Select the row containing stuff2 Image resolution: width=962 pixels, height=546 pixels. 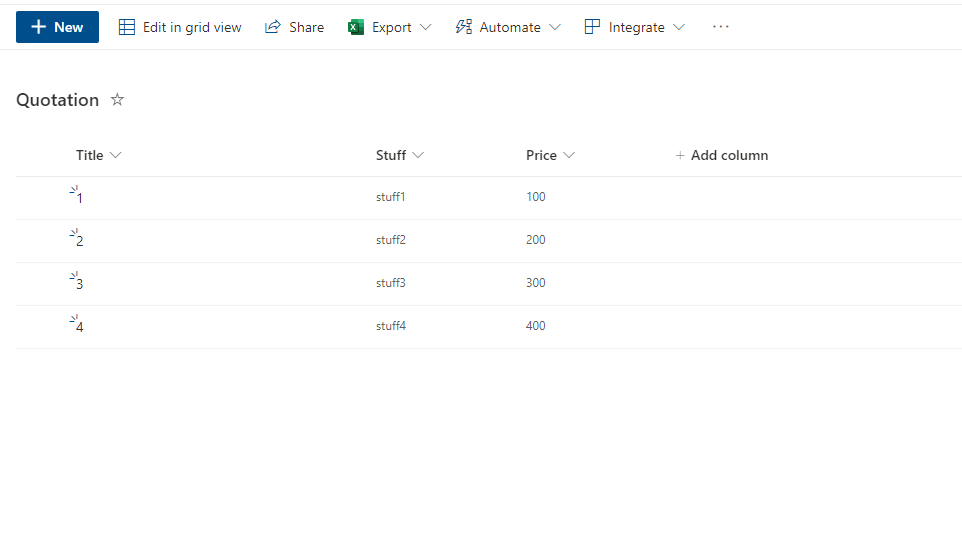[x=488, y=240]
